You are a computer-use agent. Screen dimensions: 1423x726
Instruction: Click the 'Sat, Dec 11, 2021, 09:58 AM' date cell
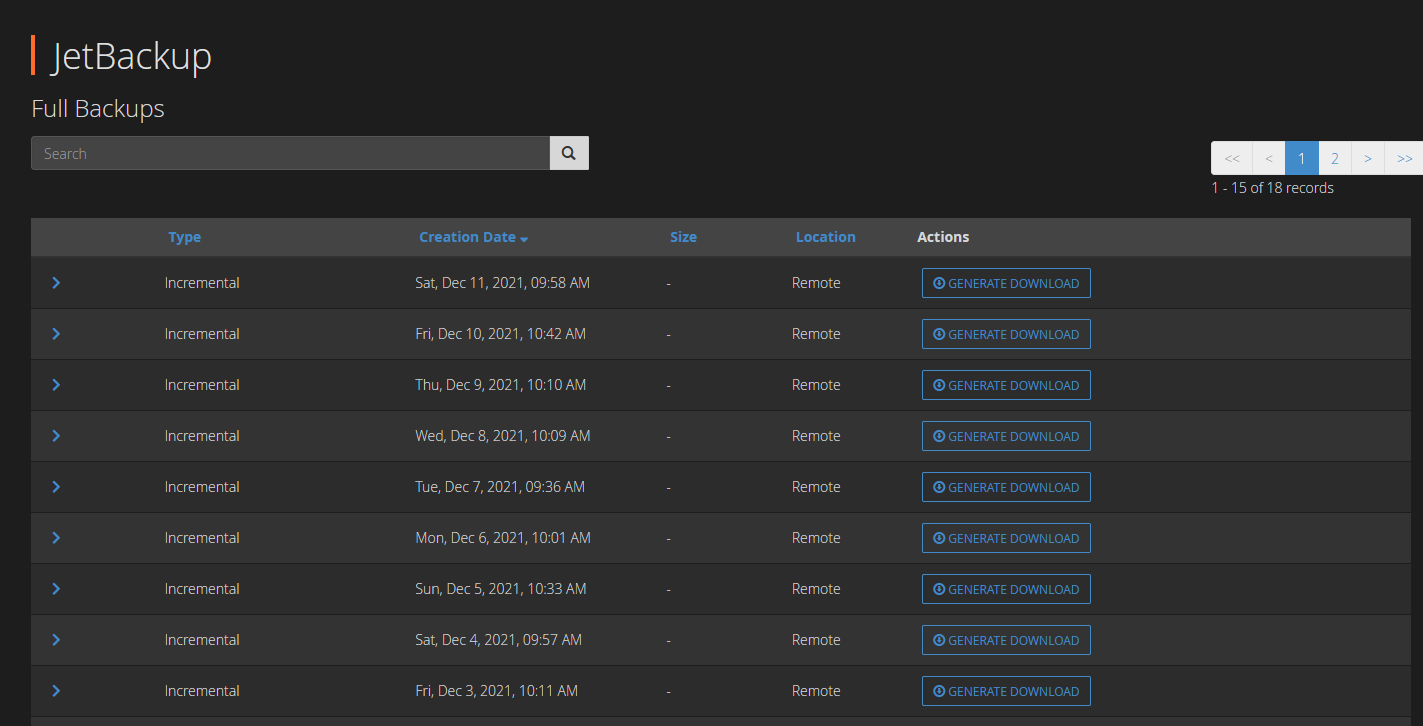coord(502,283)
